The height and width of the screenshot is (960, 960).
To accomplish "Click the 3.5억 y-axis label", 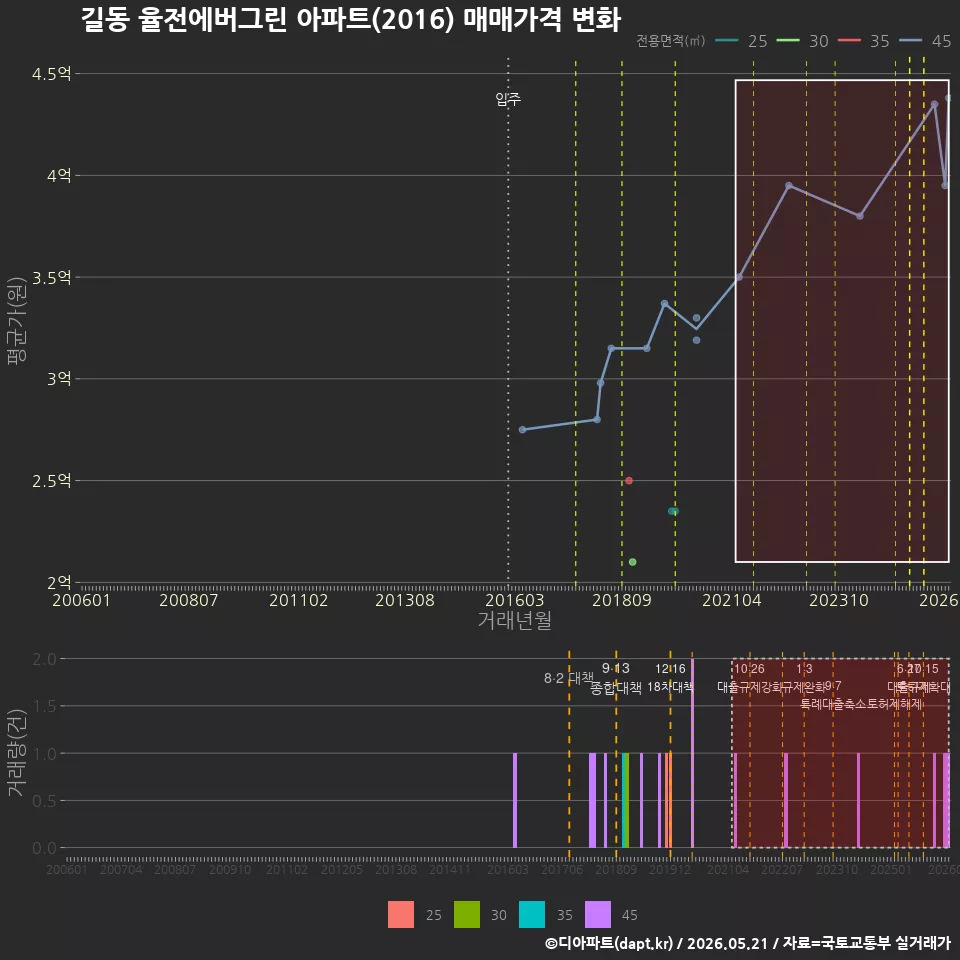I will tap(51, 278).
